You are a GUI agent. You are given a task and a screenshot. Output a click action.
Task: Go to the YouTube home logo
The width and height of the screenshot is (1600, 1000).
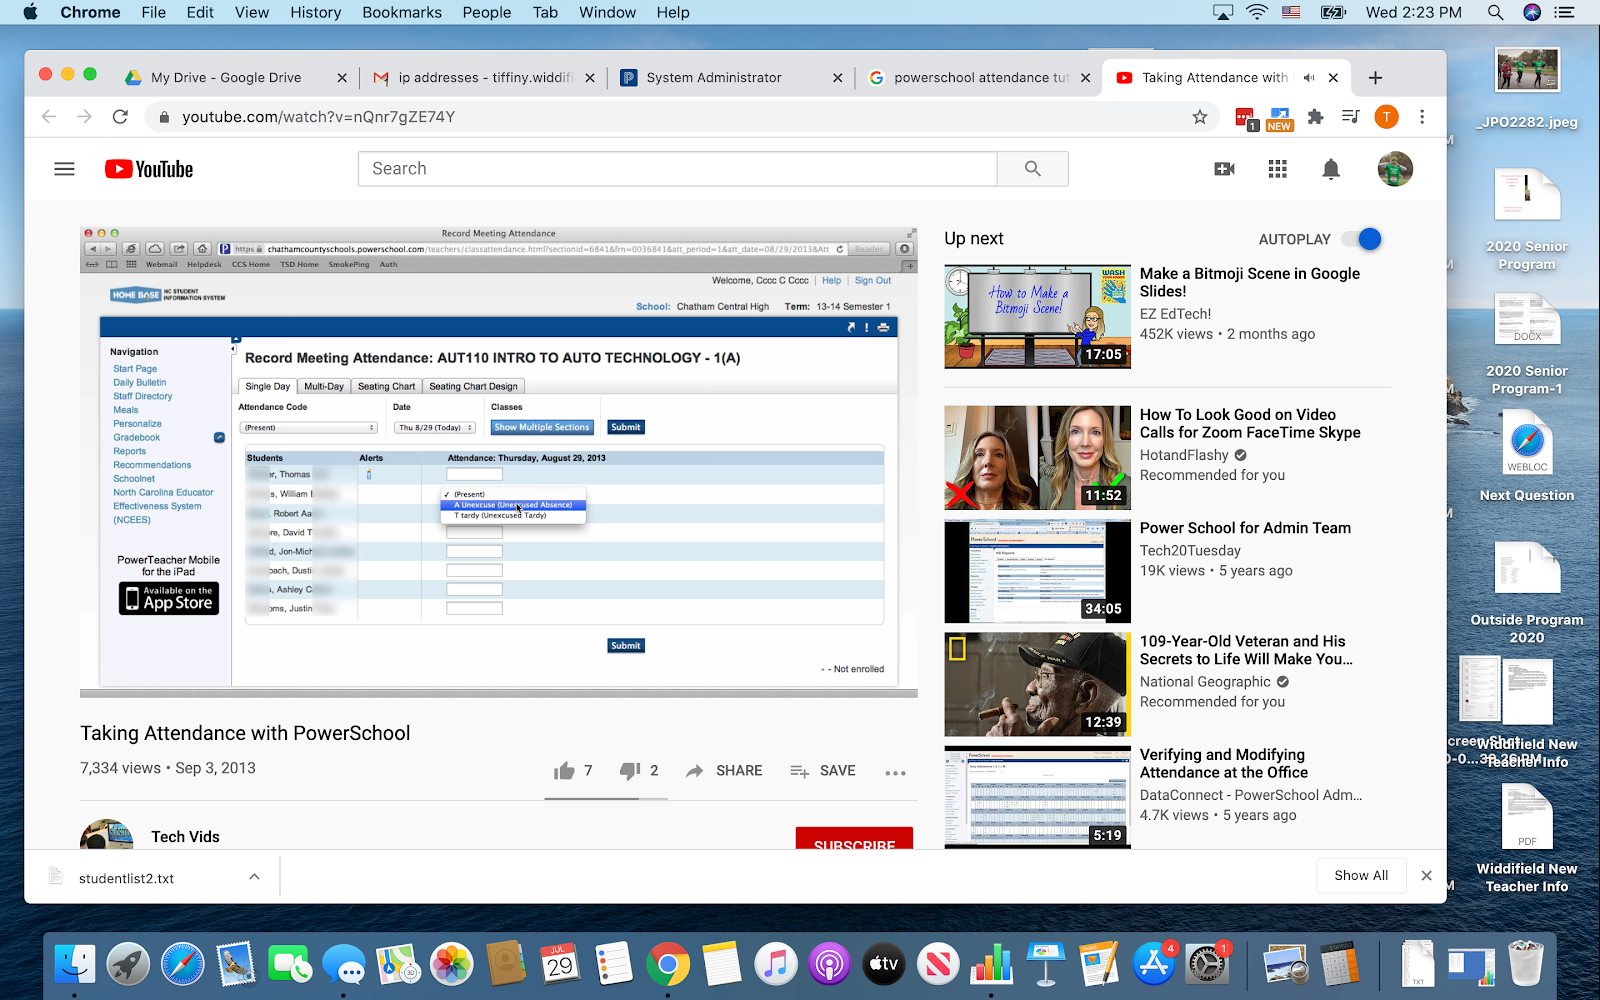tap(149, 169)
